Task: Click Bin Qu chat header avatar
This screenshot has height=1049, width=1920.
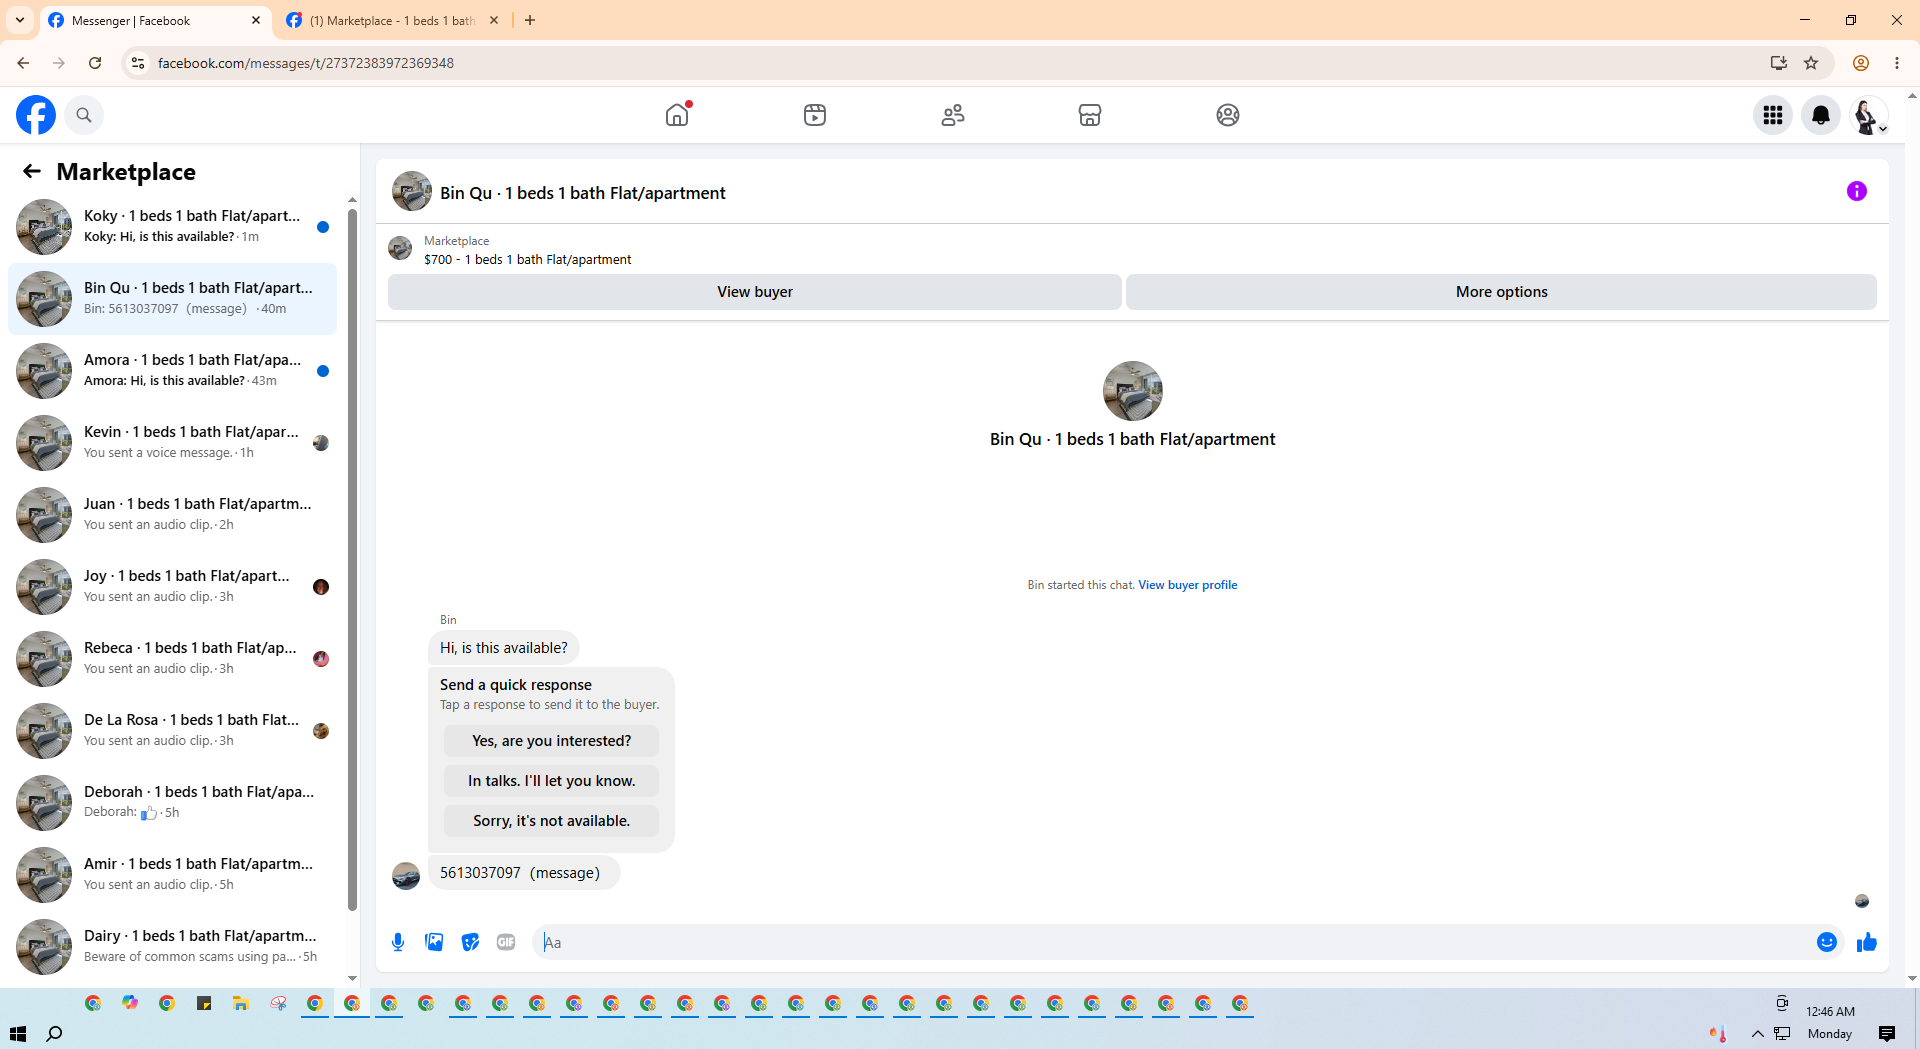Action: pyautogui.click(x=412, y=191)
